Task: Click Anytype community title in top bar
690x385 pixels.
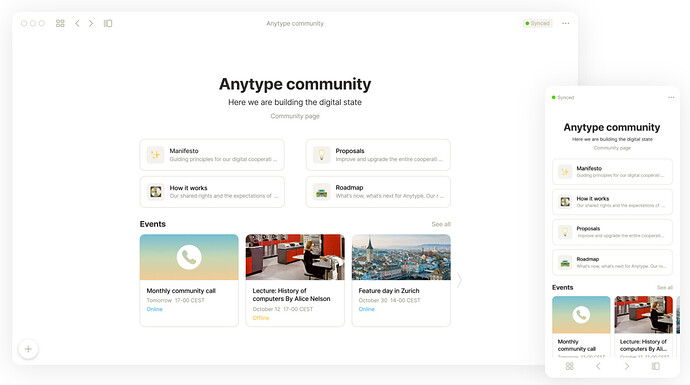Action: (x=295, y=23)
